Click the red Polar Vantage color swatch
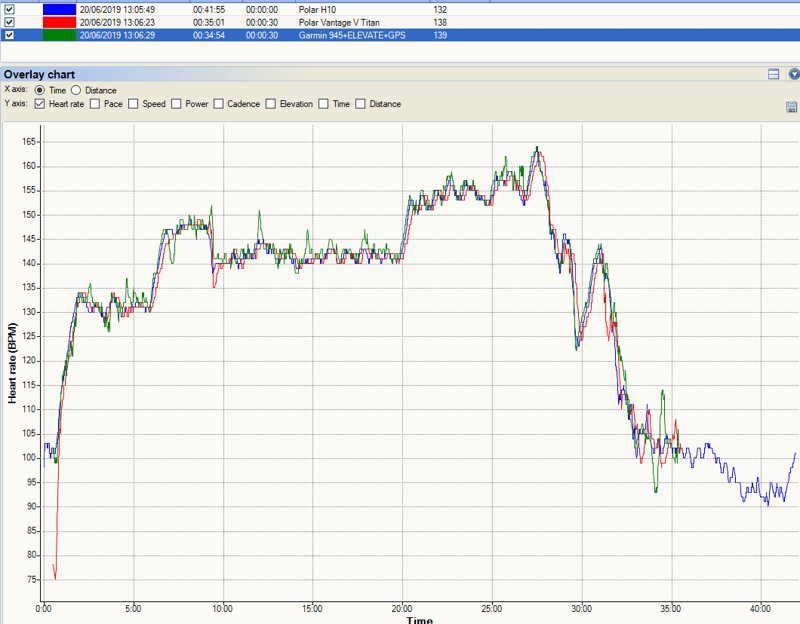This screenshot has width=800, height=624. (x=59, y=22)
